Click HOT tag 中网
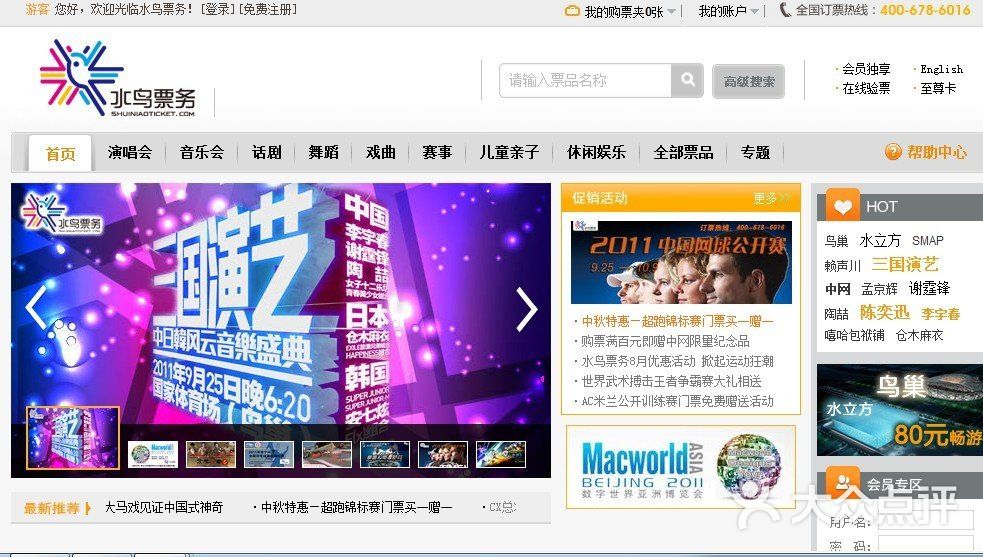This screenshot has width=983, height=557. 837,289
